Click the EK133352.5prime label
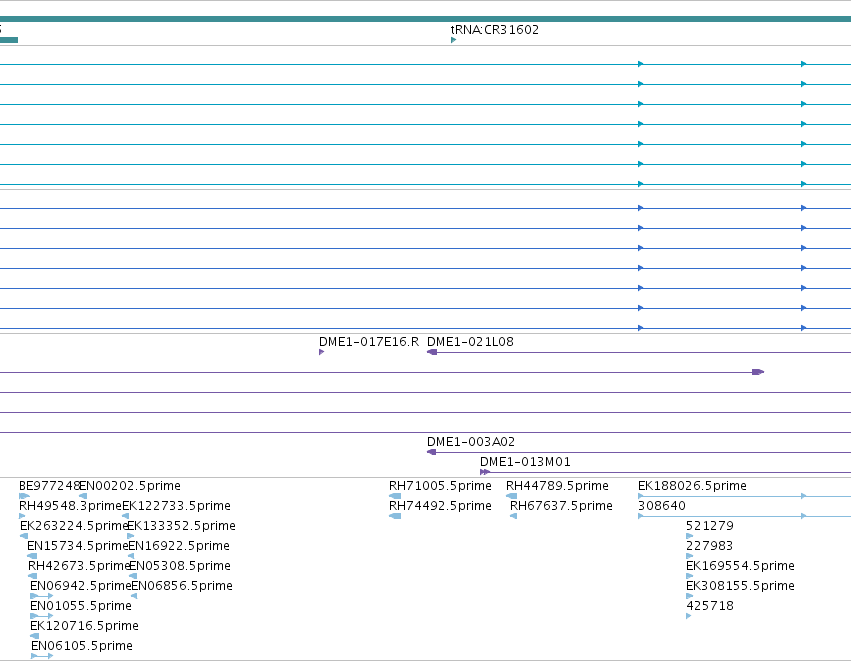The width and height of the screenshot is (851, 661). 181,526
